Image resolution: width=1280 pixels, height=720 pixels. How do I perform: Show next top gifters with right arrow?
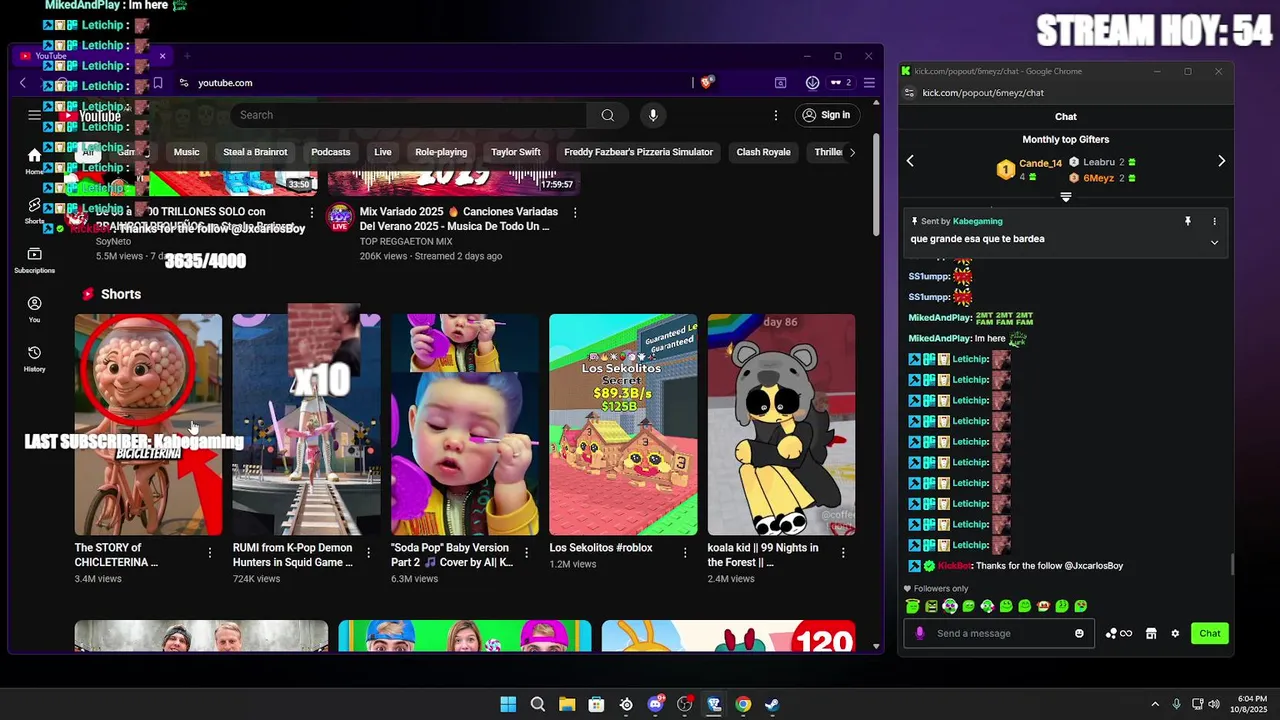pyautogui.click(x=1221, y=160)
